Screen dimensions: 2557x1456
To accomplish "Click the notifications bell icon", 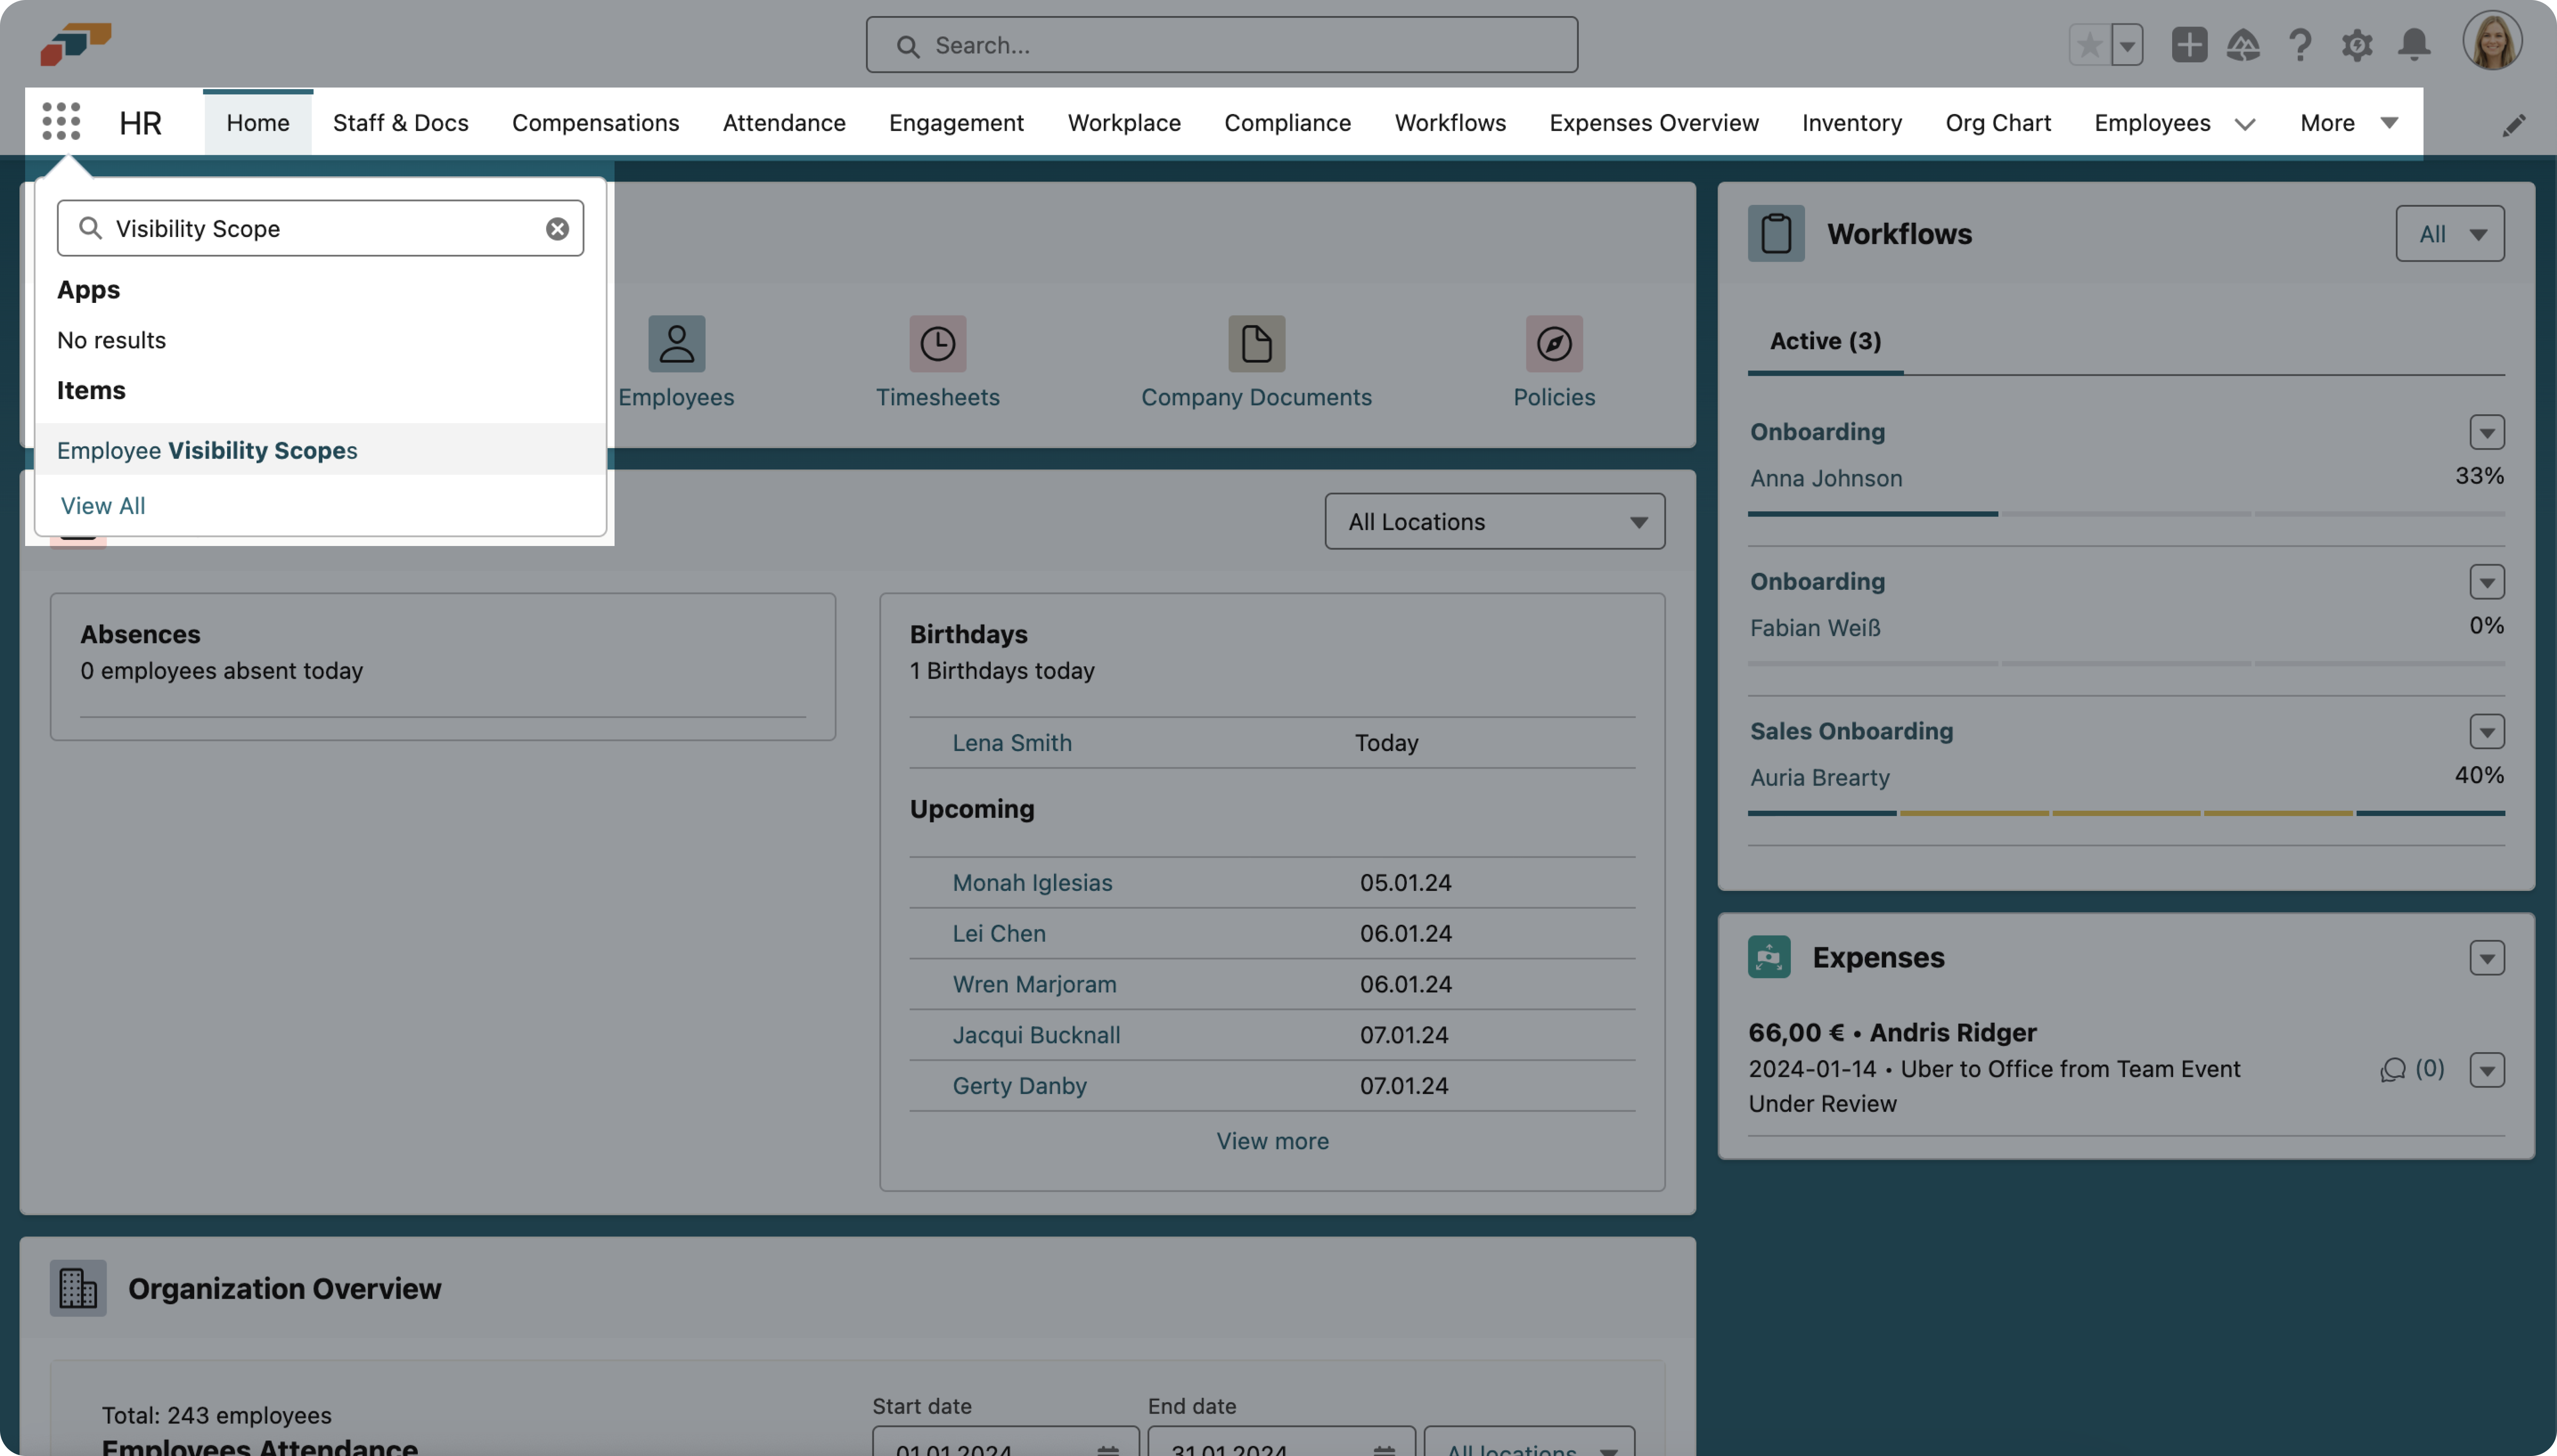I will click(2414, 45).
